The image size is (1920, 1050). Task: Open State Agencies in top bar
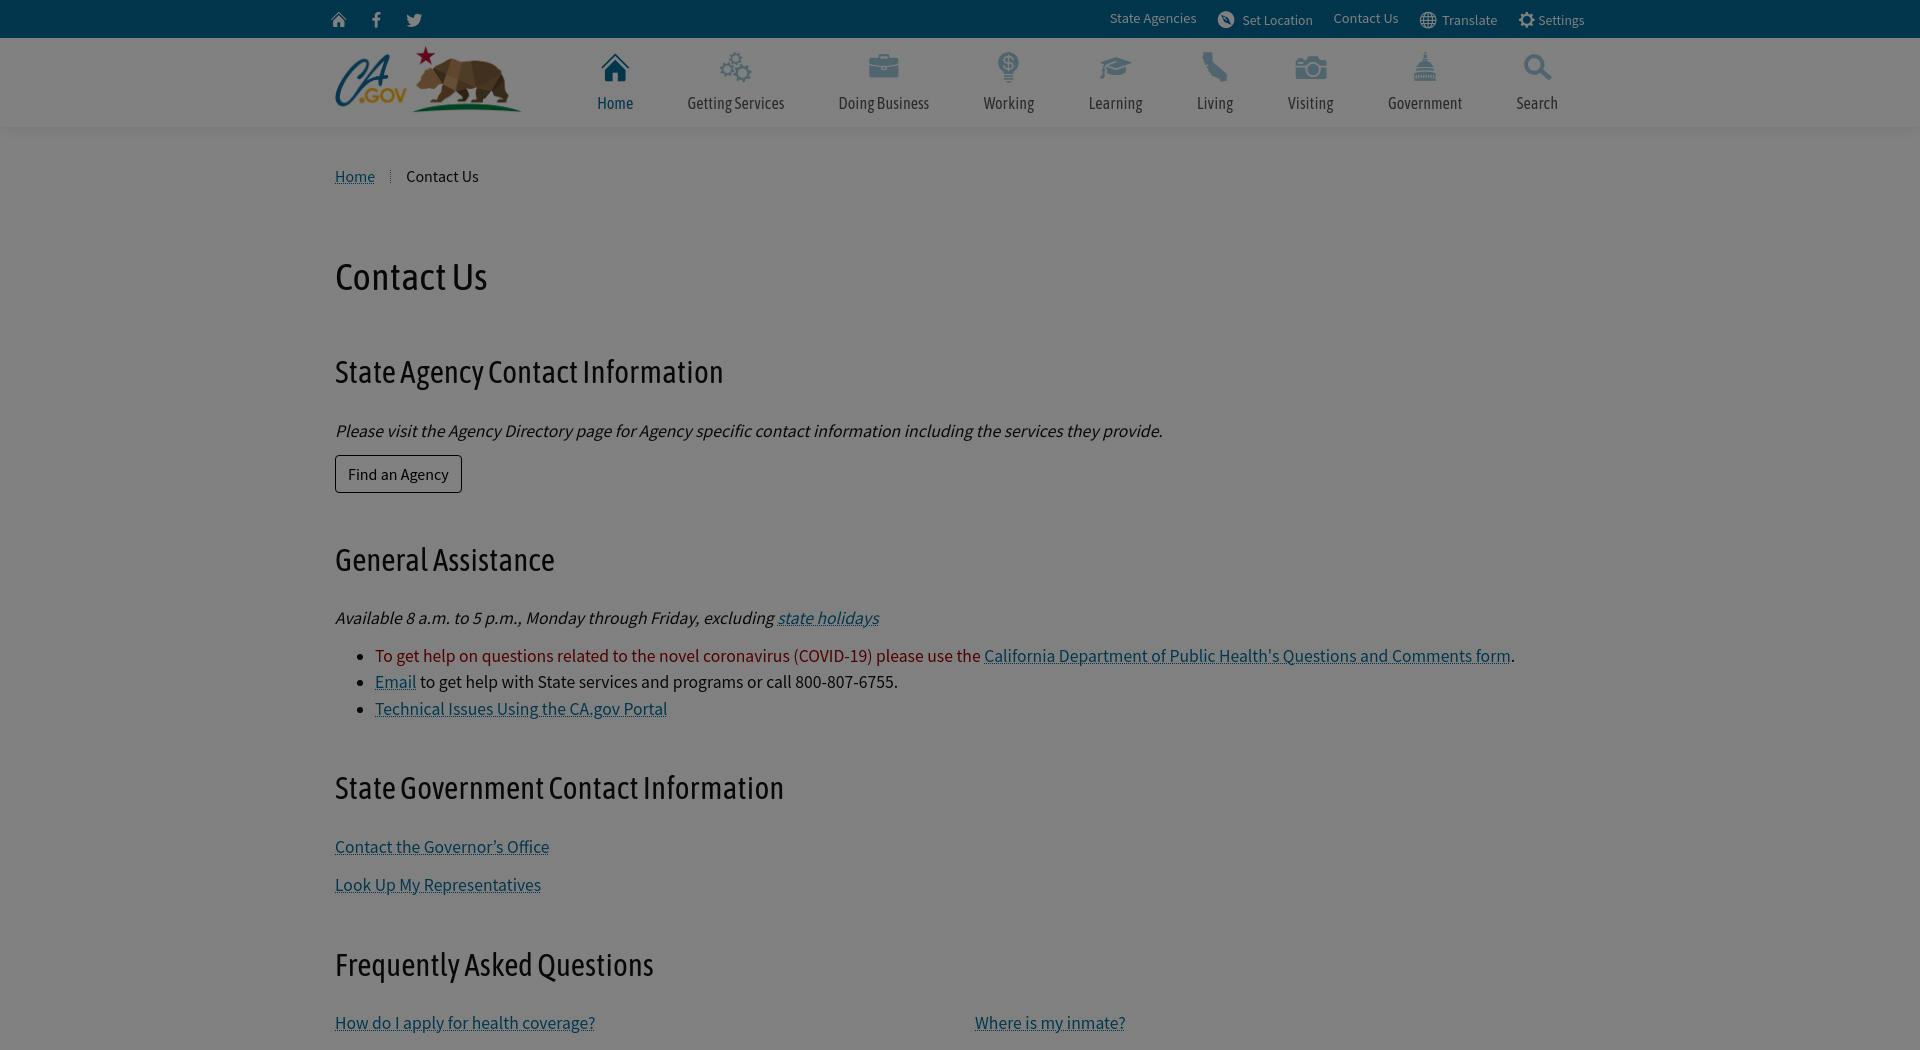[1153, 19]
